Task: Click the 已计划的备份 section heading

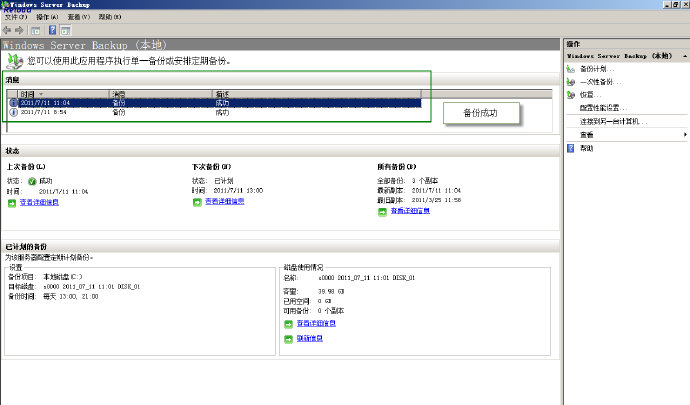Action: [26, 247]
